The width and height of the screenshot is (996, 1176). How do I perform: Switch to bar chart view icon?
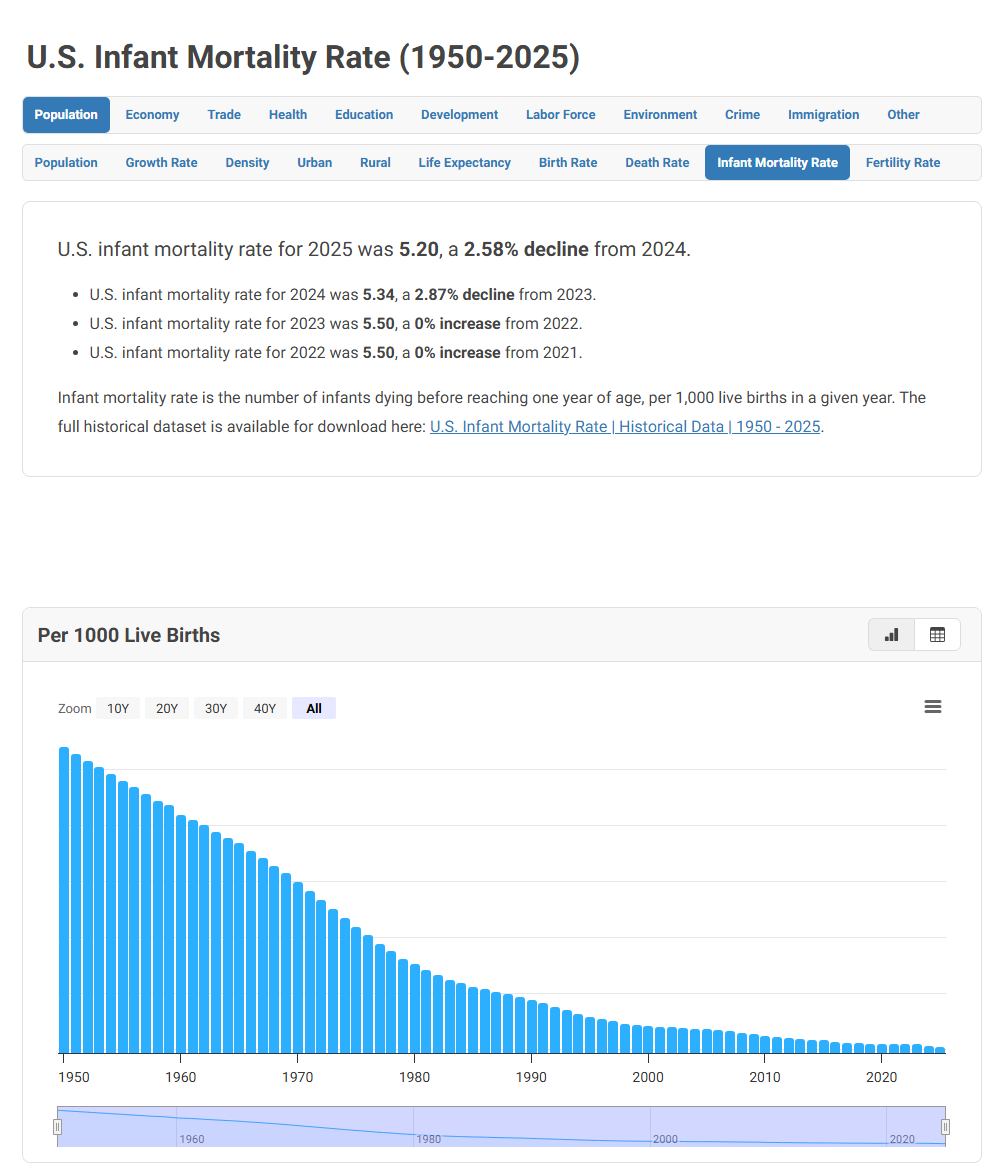(891, 634)
